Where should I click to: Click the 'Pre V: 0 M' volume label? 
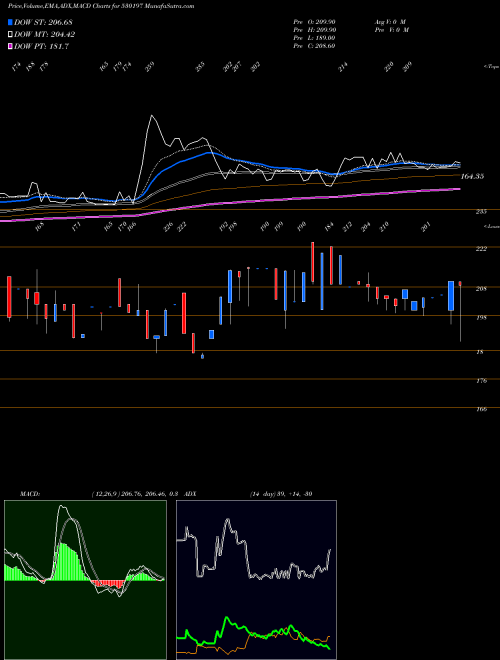(x=391, y=30)
